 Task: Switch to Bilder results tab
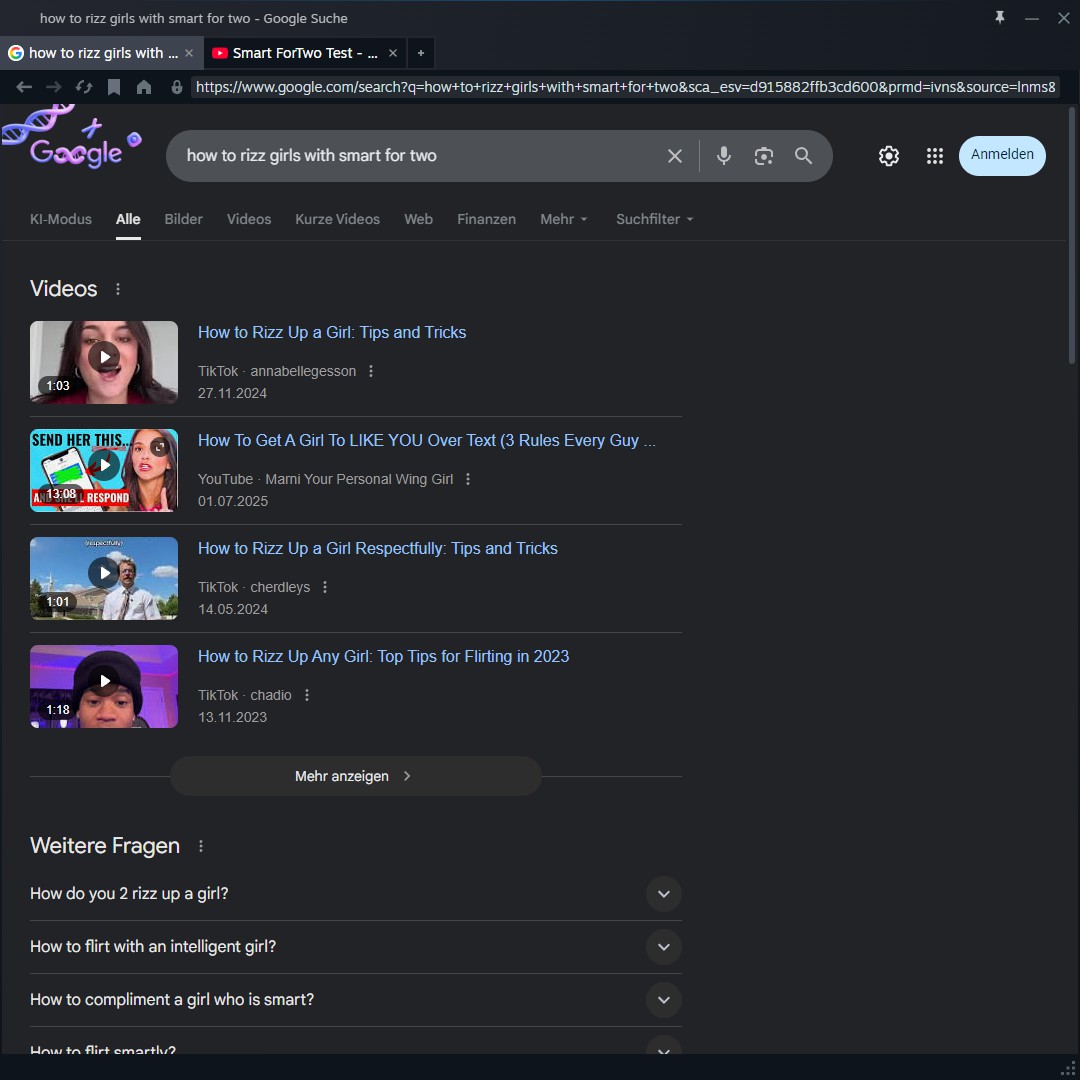[x=183, y=219]
